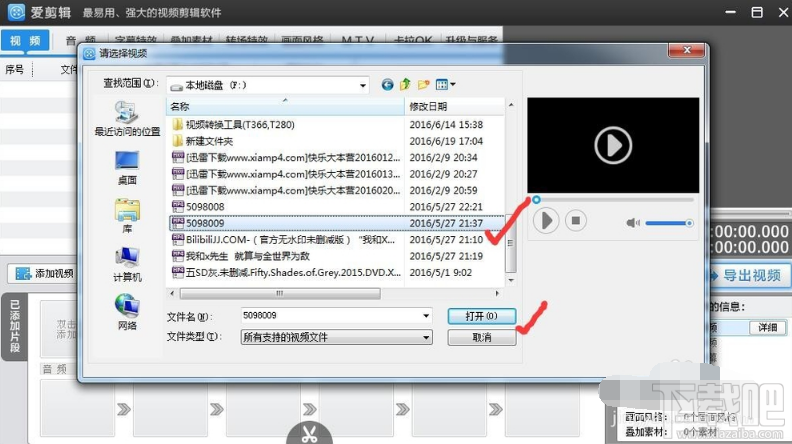Viewport: 792px width, 444px height.
Task: Stop the preview playback
Action: click(575, 221)
